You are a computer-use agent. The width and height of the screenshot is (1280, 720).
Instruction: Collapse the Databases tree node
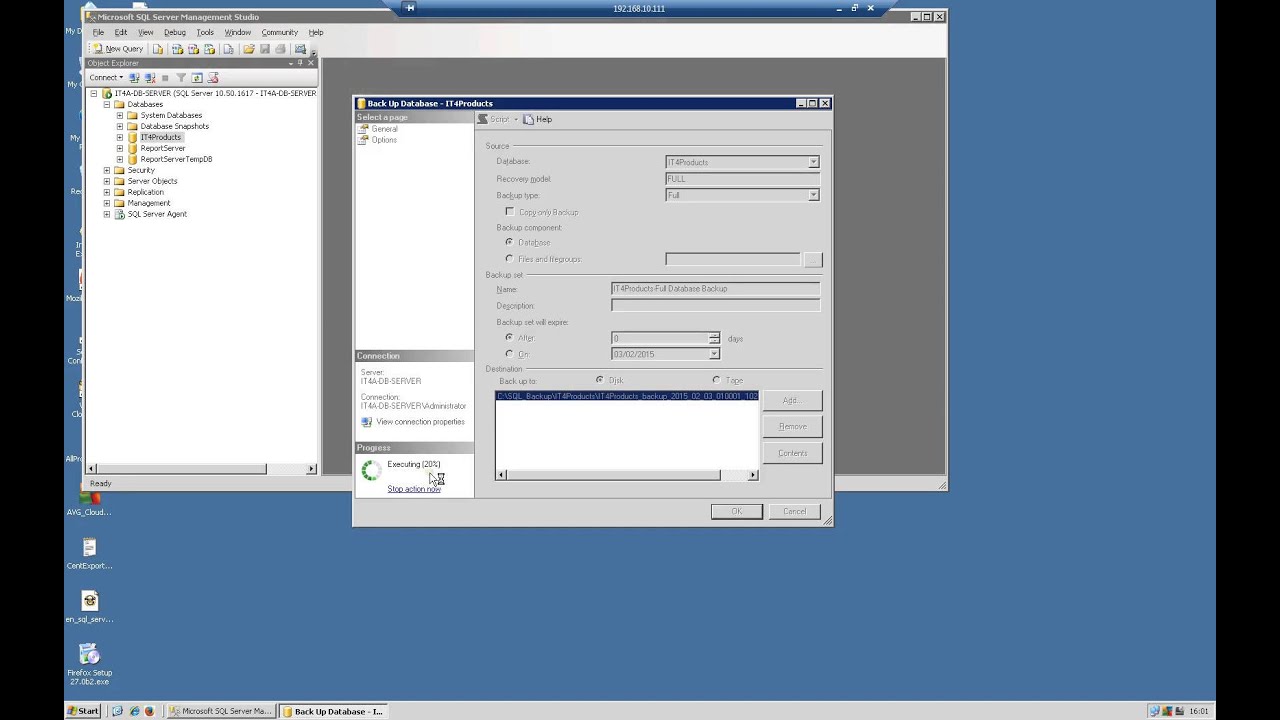coord(107,104)
